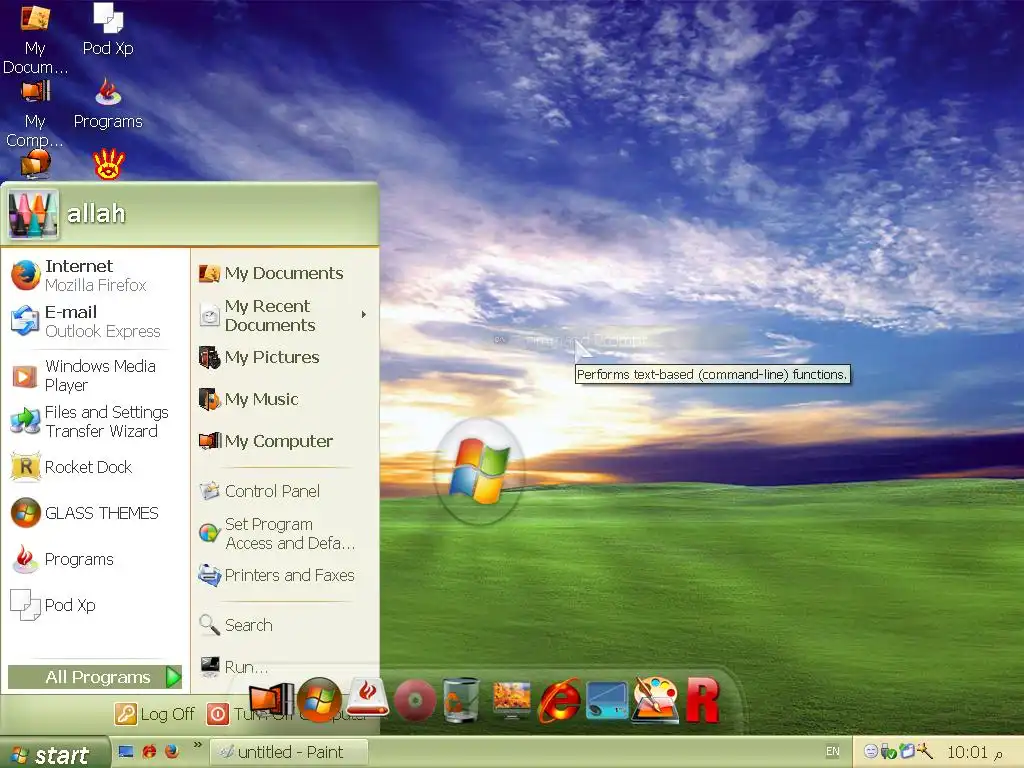Click Windows orb icon in RocketDock

[x=319, y=699]
